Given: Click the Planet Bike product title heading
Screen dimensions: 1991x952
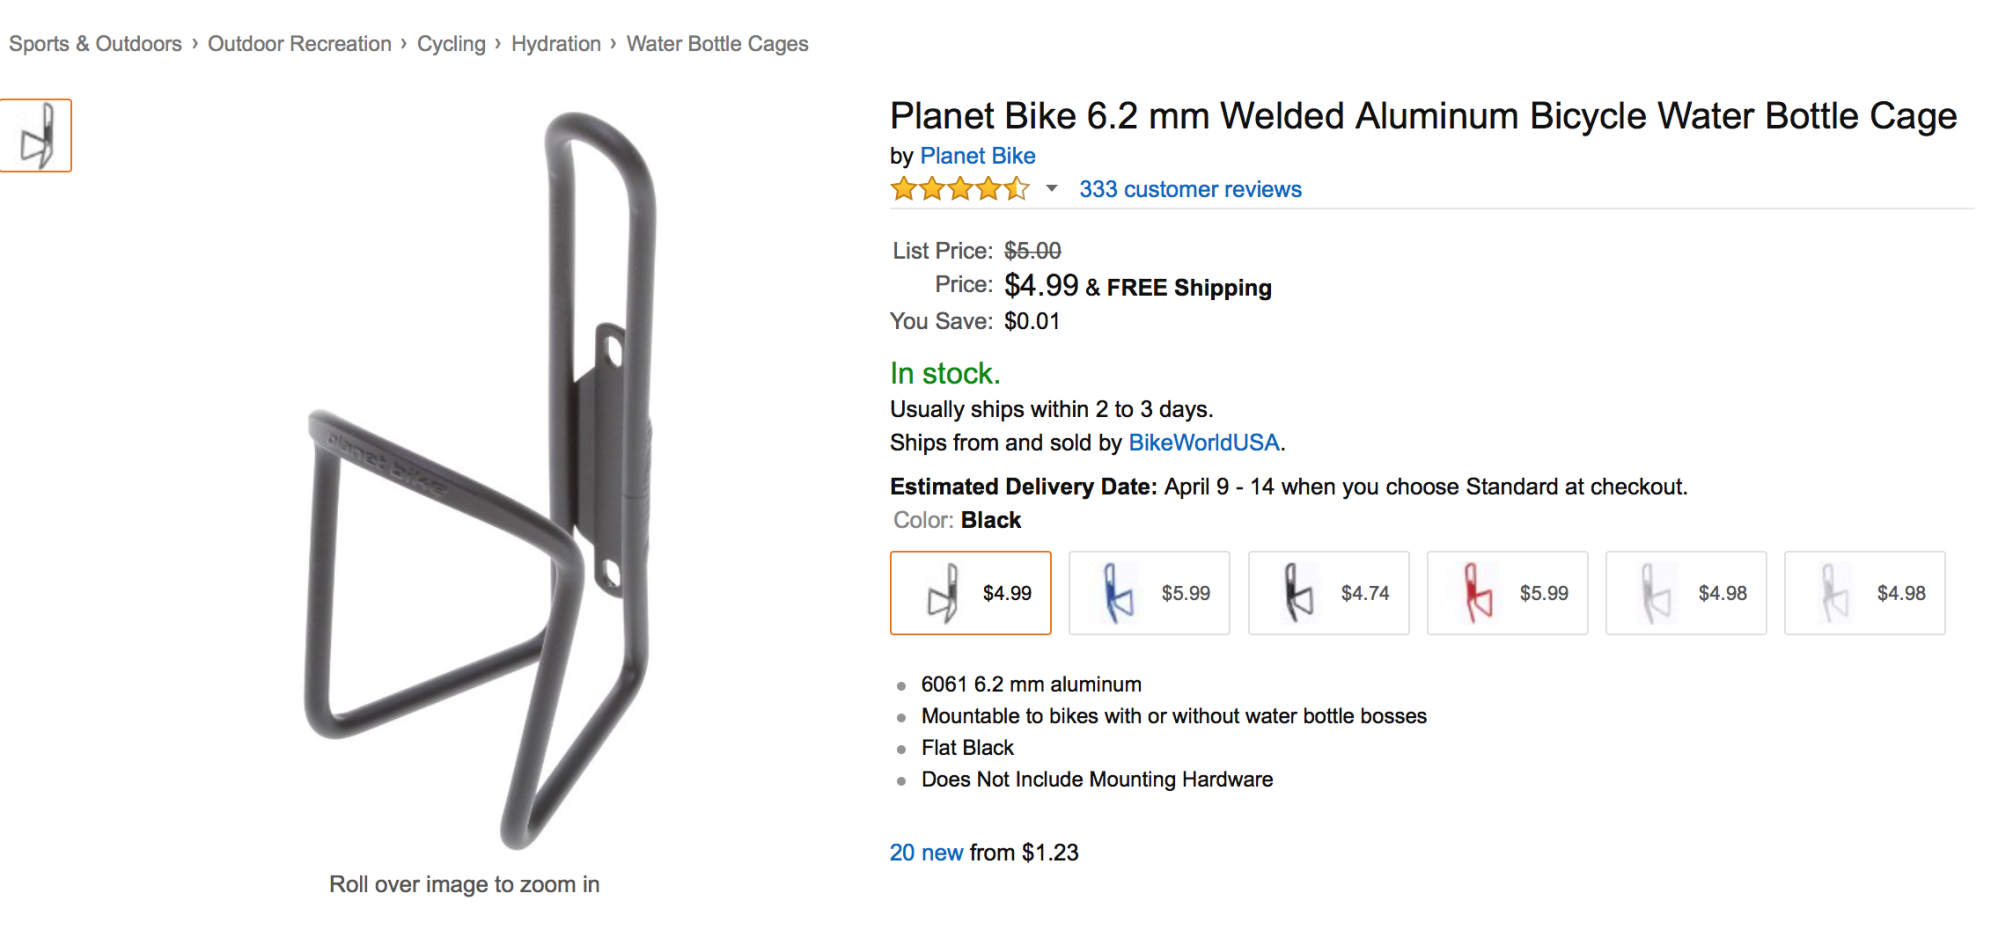Looking at the screenshot, I should point(1423,117).
